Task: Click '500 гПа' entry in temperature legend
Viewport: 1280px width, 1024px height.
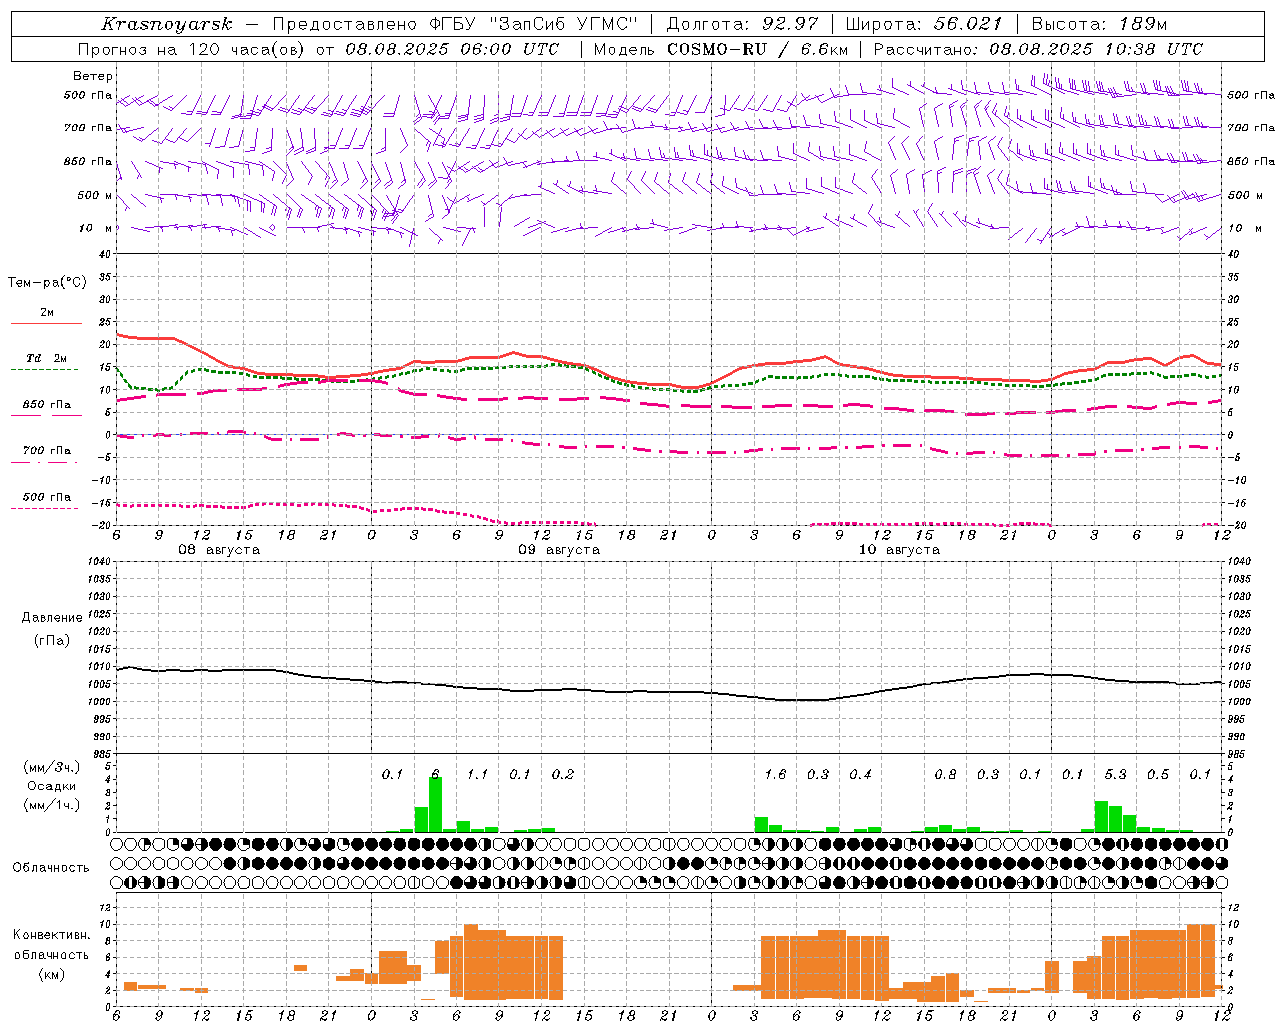Action: click(x=46, y=497)
